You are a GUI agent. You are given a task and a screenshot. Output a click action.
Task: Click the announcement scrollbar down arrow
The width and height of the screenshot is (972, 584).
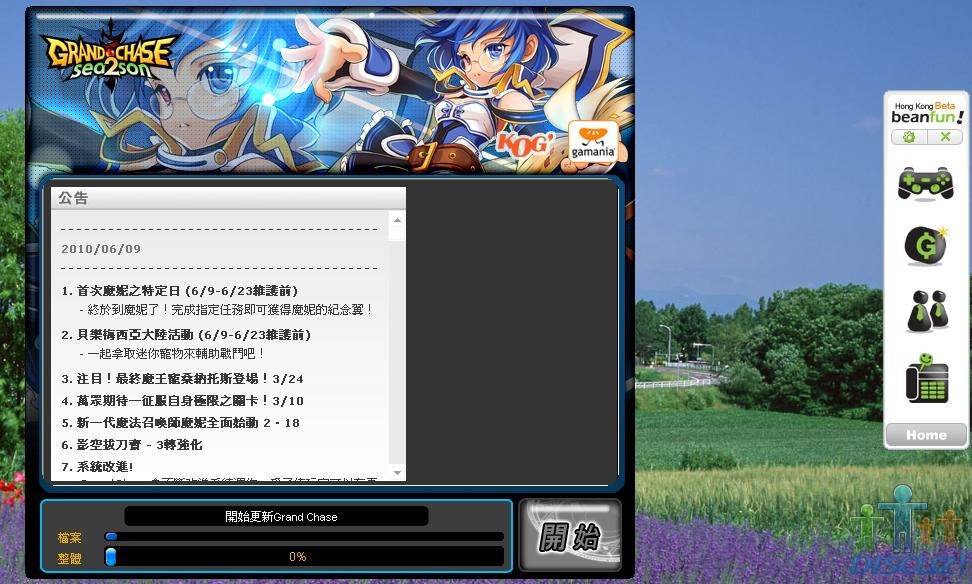click(397, 473)
